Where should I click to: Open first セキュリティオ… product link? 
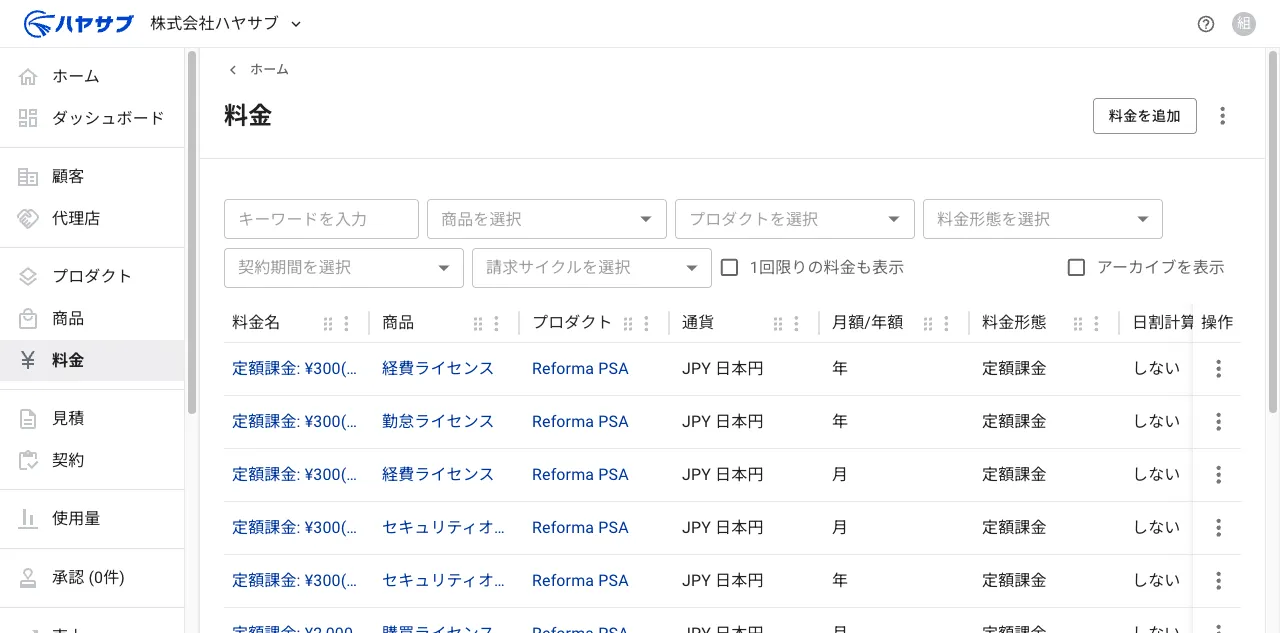tap(443, 527)
